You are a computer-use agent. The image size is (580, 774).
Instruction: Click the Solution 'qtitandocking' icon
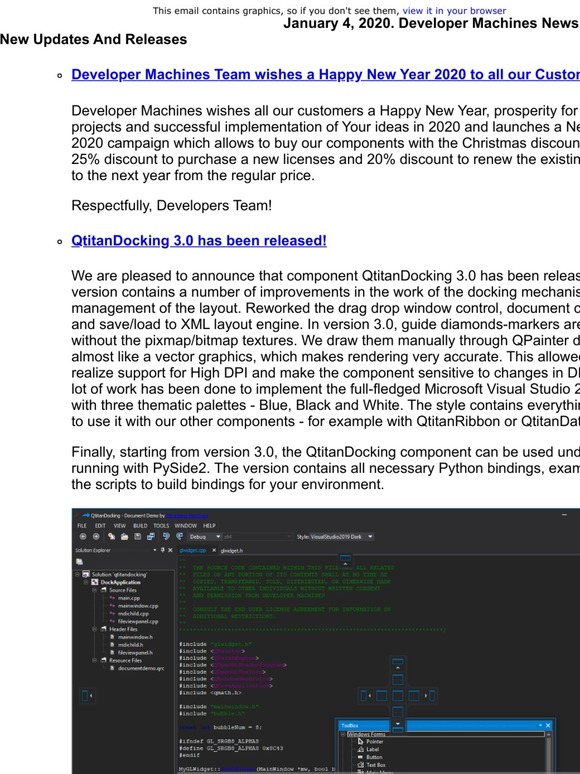pos(86,575)
